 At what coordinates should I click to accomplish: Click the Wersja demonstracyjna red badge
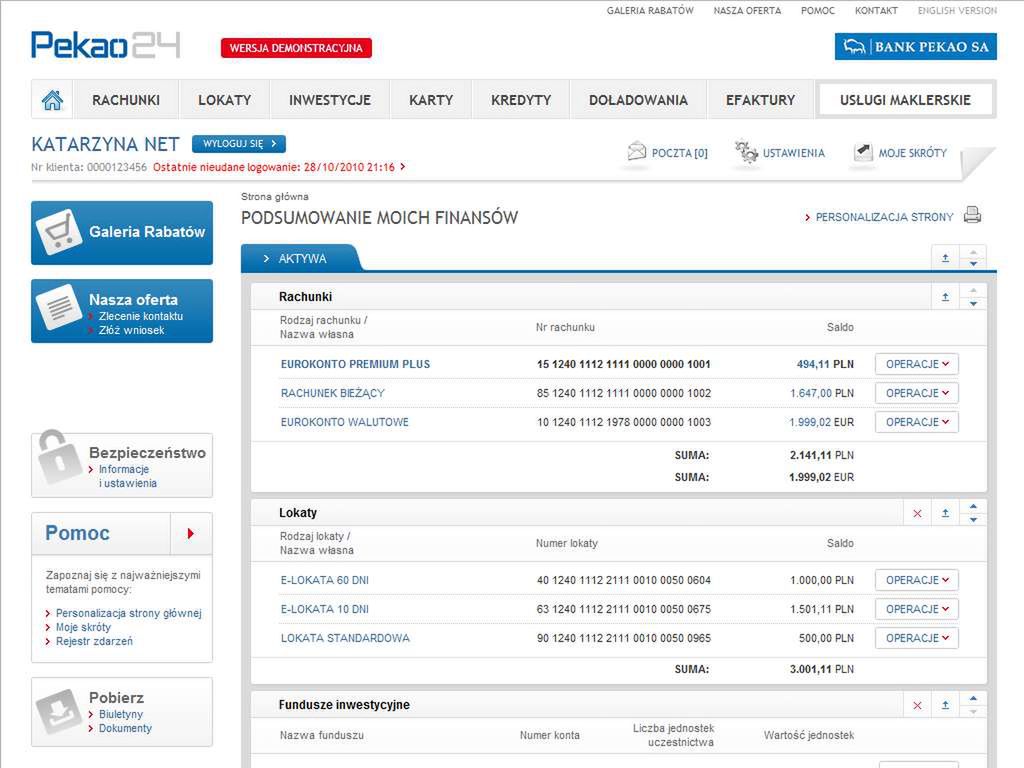296,48
